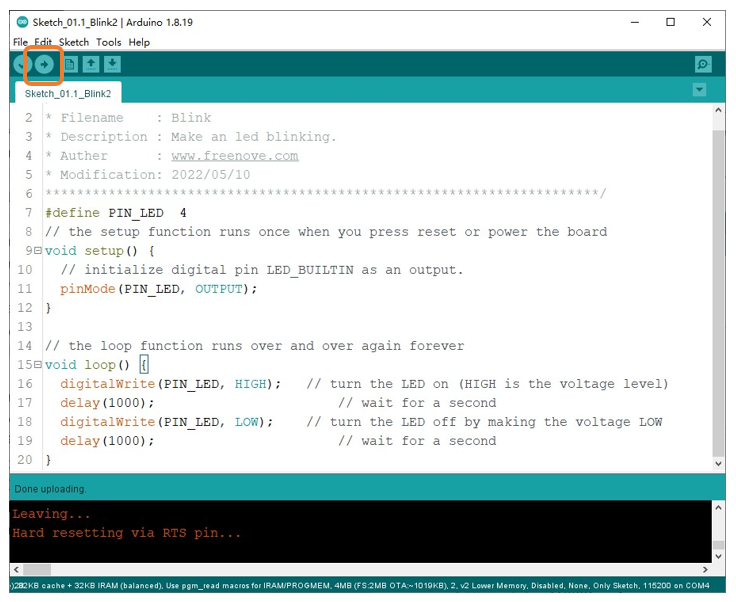Click the 'delay(1000);' on line 17
736x602 pixels.
click(x=107, y=403)
